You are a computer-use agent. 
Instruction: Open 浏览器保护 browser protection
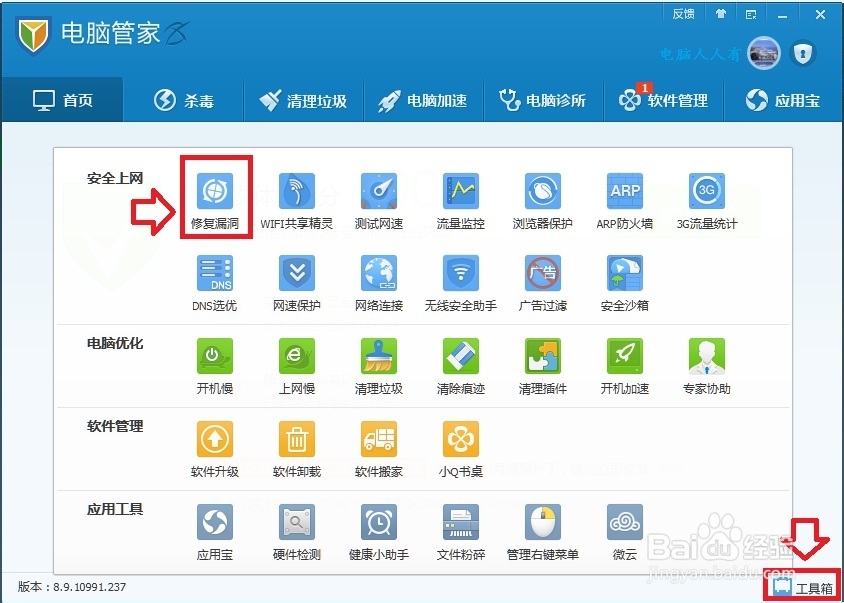[x=543, y=200]
